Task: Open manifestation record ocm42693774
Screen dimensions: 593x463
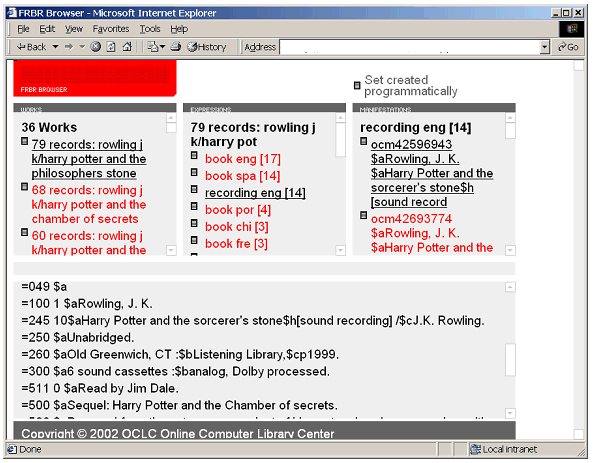Action: tap(432, 233)
